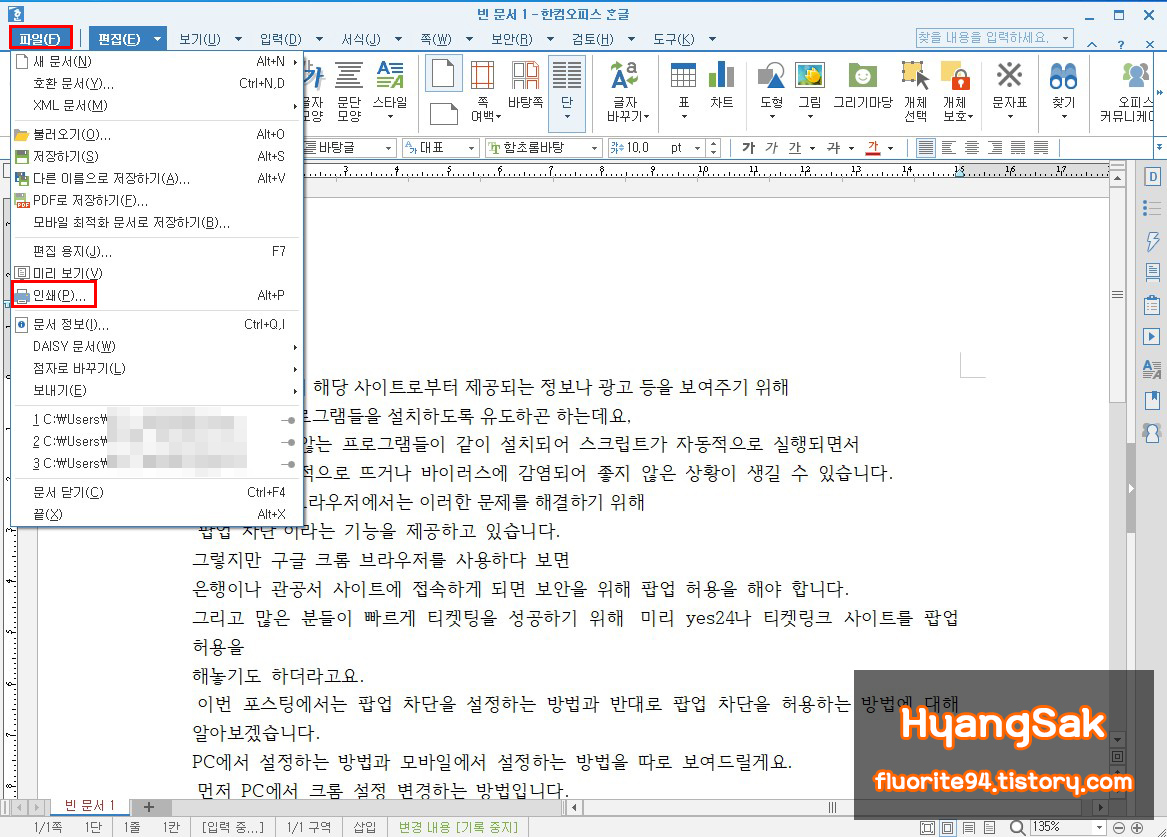Open the 10.0 font size dropdown
Image resolution: width=1167 pixels, height=837 pixels.
point(697,148)
